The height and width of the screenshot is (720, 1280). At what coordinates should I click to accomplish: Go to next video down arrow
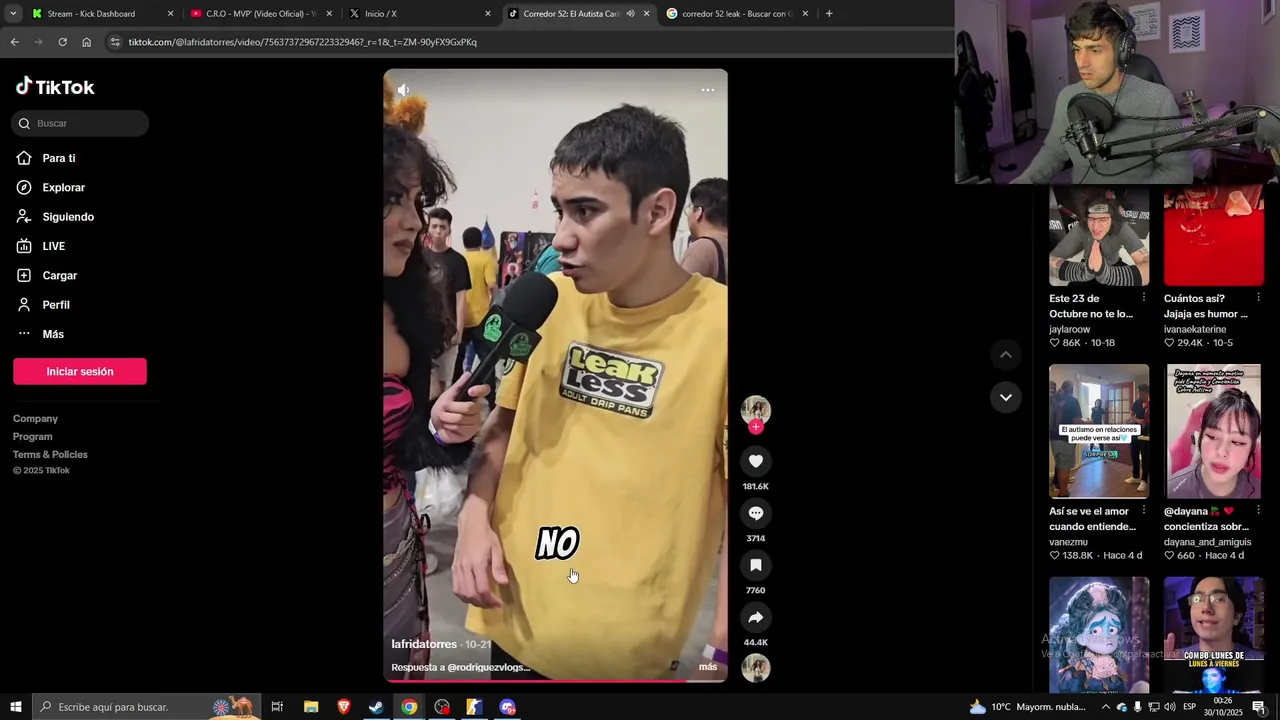tap(1006, 397)
